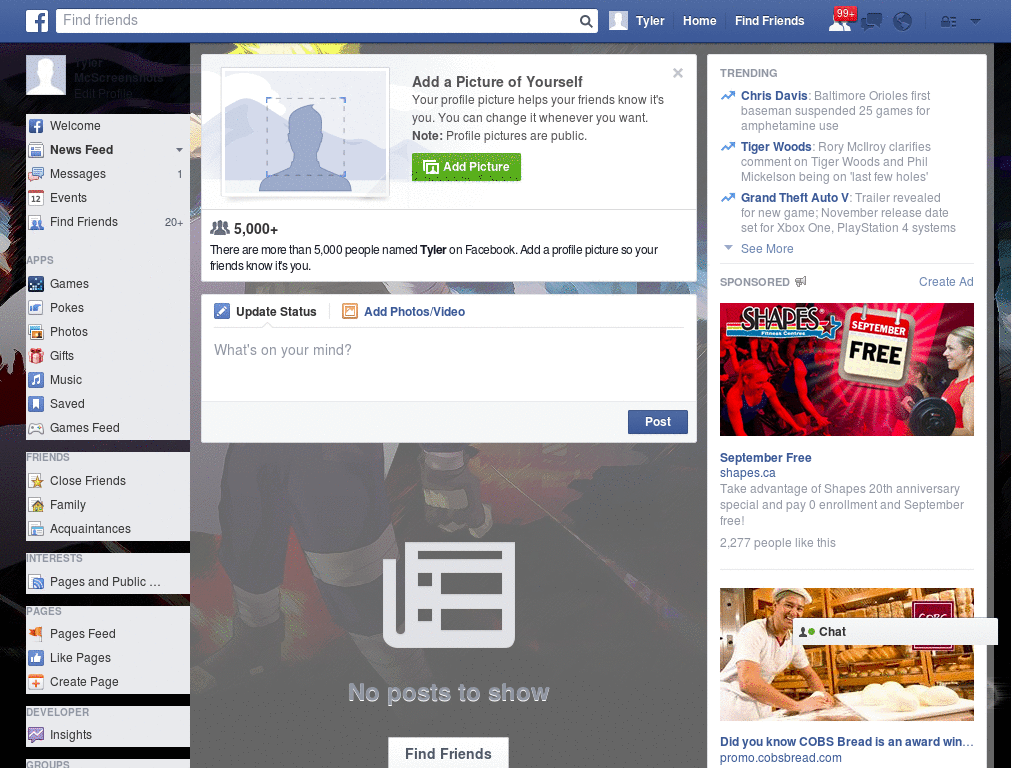The image size is (1024, 768).
Task: Open Tyler profile link in top bar
Action: (650, 21)
